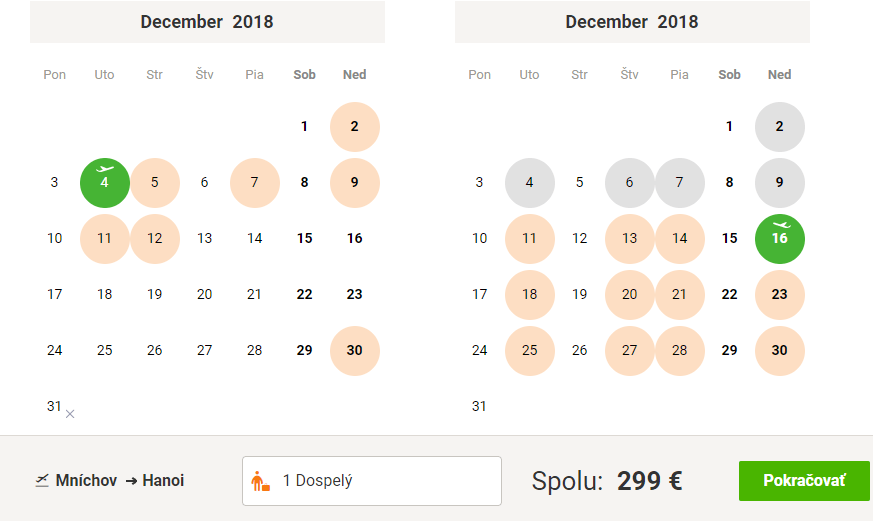Select December 12 in the left calendar
Viewport: 873px width, 521px height.
155,239
